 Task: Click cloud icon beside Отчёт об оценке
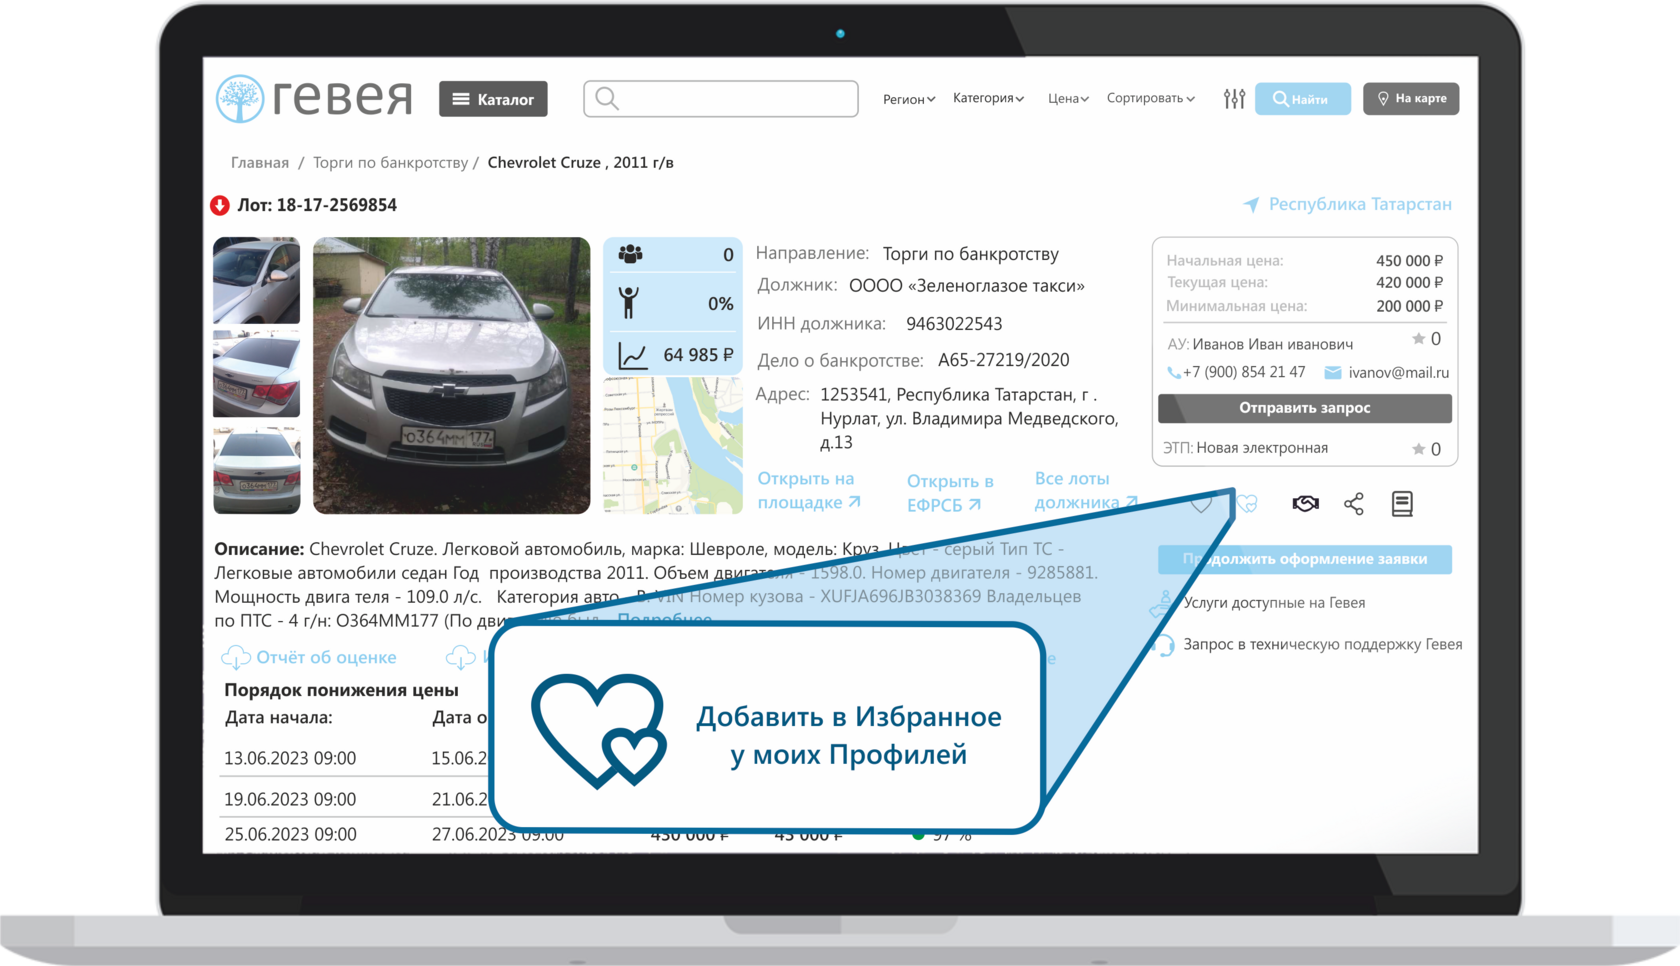coord(235,657)
